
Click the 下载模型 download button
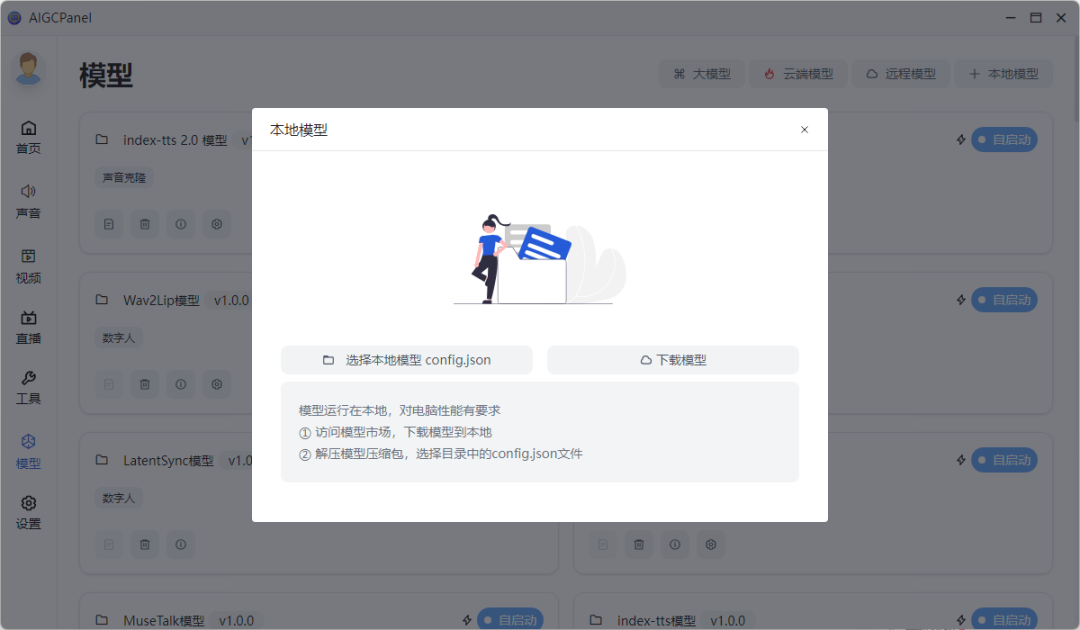click(x=672, y=359)
